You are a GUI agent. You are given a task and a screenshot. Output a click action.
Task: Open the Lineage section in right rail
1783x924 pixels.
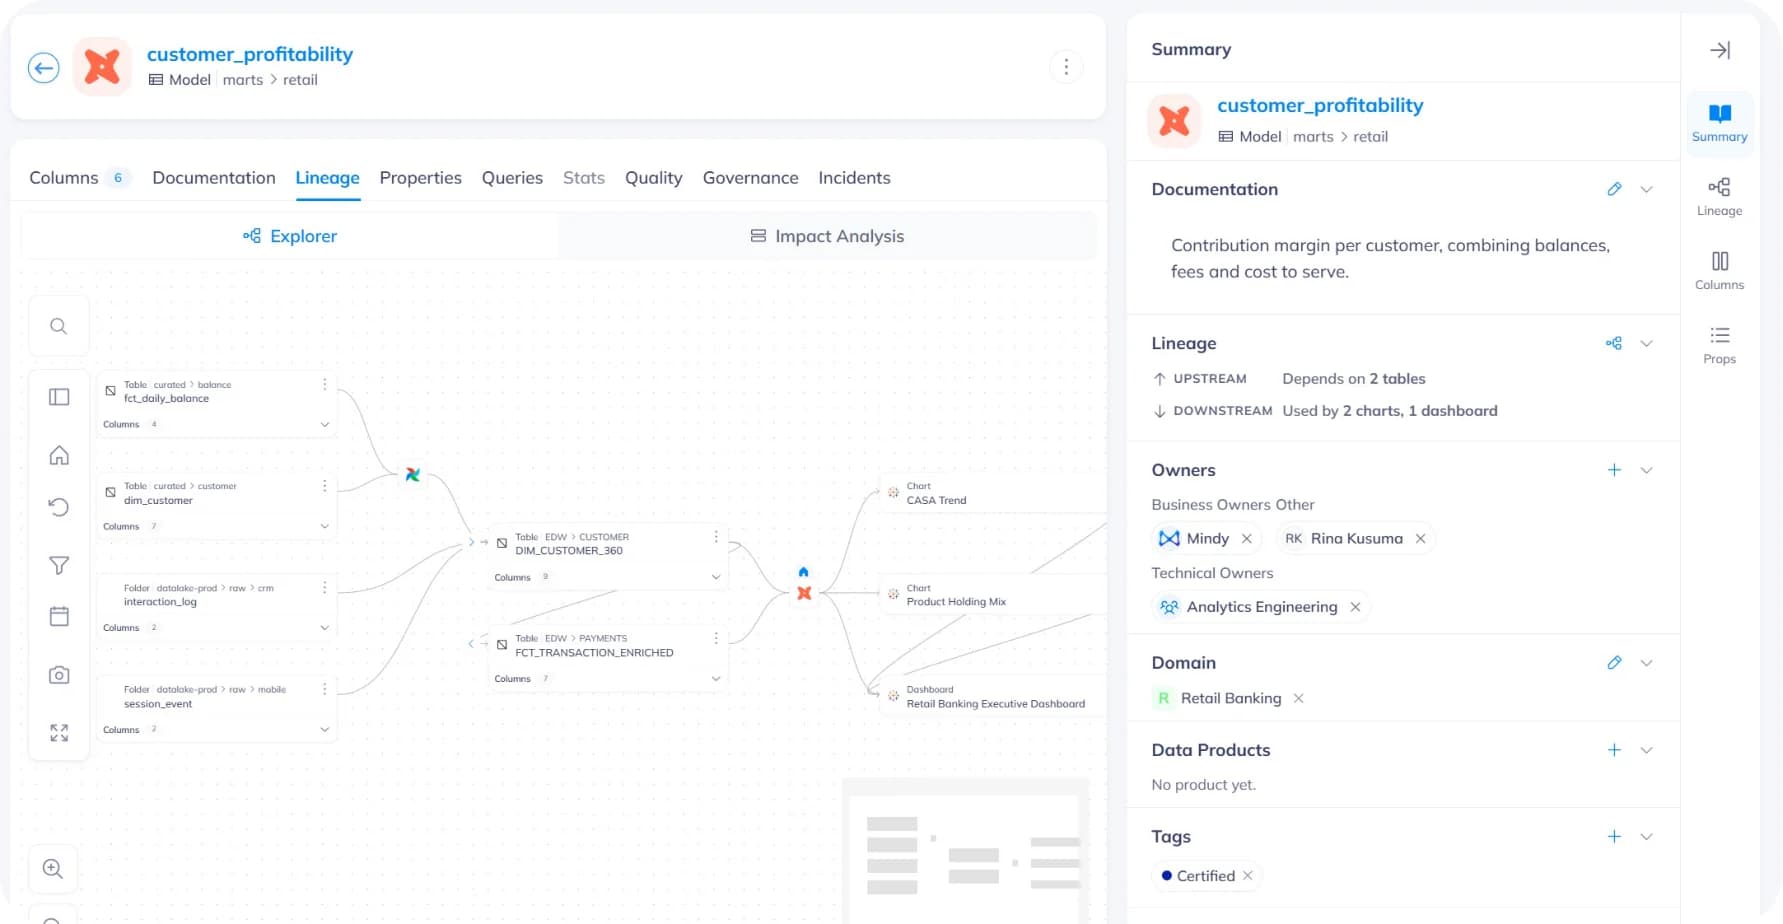coord(1719,197)
